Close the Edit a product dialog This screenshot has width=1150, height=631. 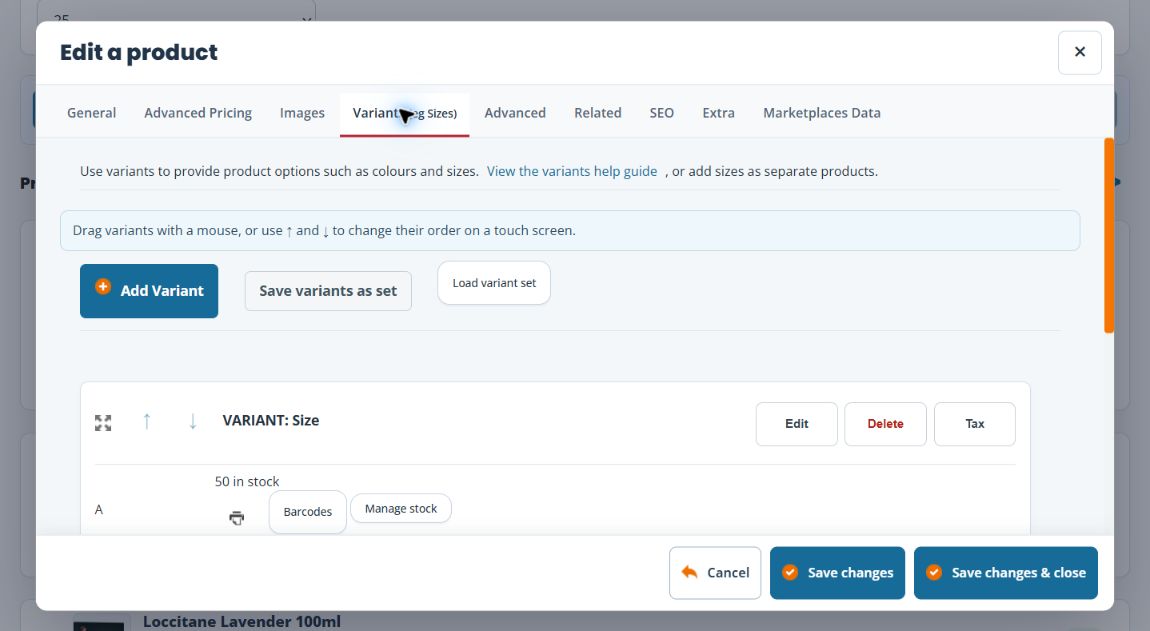(x=1079, y=52)
